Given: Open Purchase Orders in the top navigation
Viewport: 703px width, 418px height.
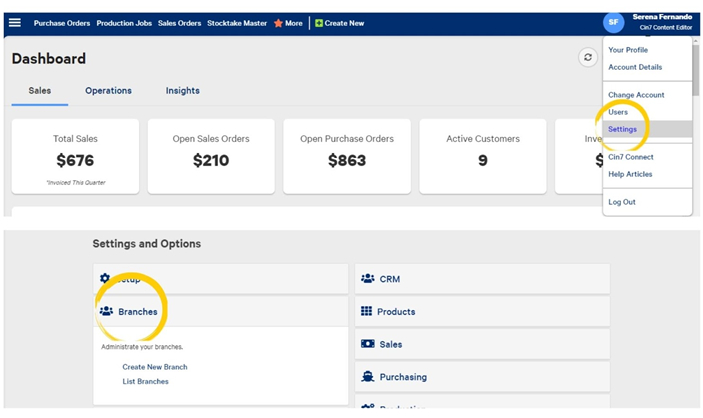Looking at the screenshot, I should pos(62,23).
